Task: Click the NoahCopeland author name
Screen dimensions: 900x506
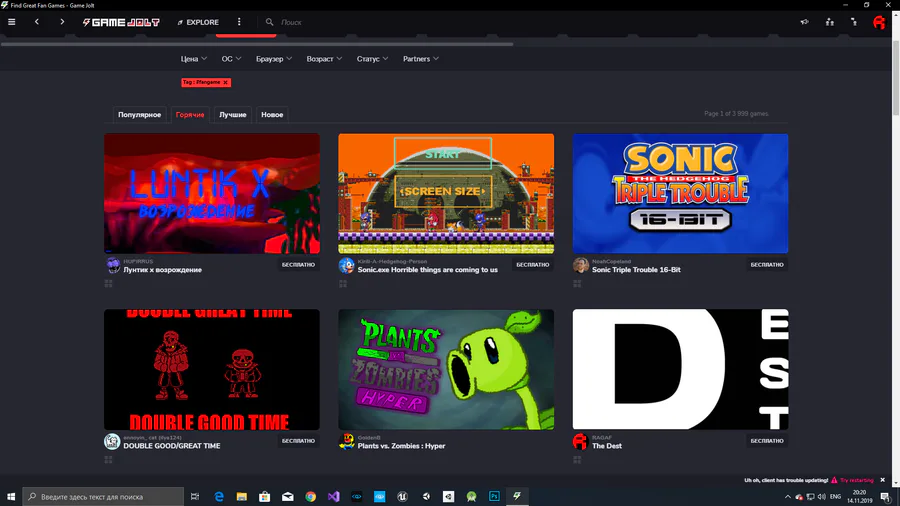Action: point(611,262)
